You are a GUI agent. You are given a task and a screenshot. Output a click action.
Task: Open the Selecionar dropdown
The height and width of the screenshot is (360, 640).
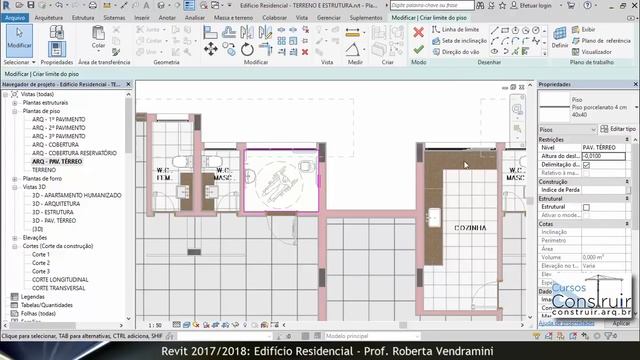click(x=20, y=62)
